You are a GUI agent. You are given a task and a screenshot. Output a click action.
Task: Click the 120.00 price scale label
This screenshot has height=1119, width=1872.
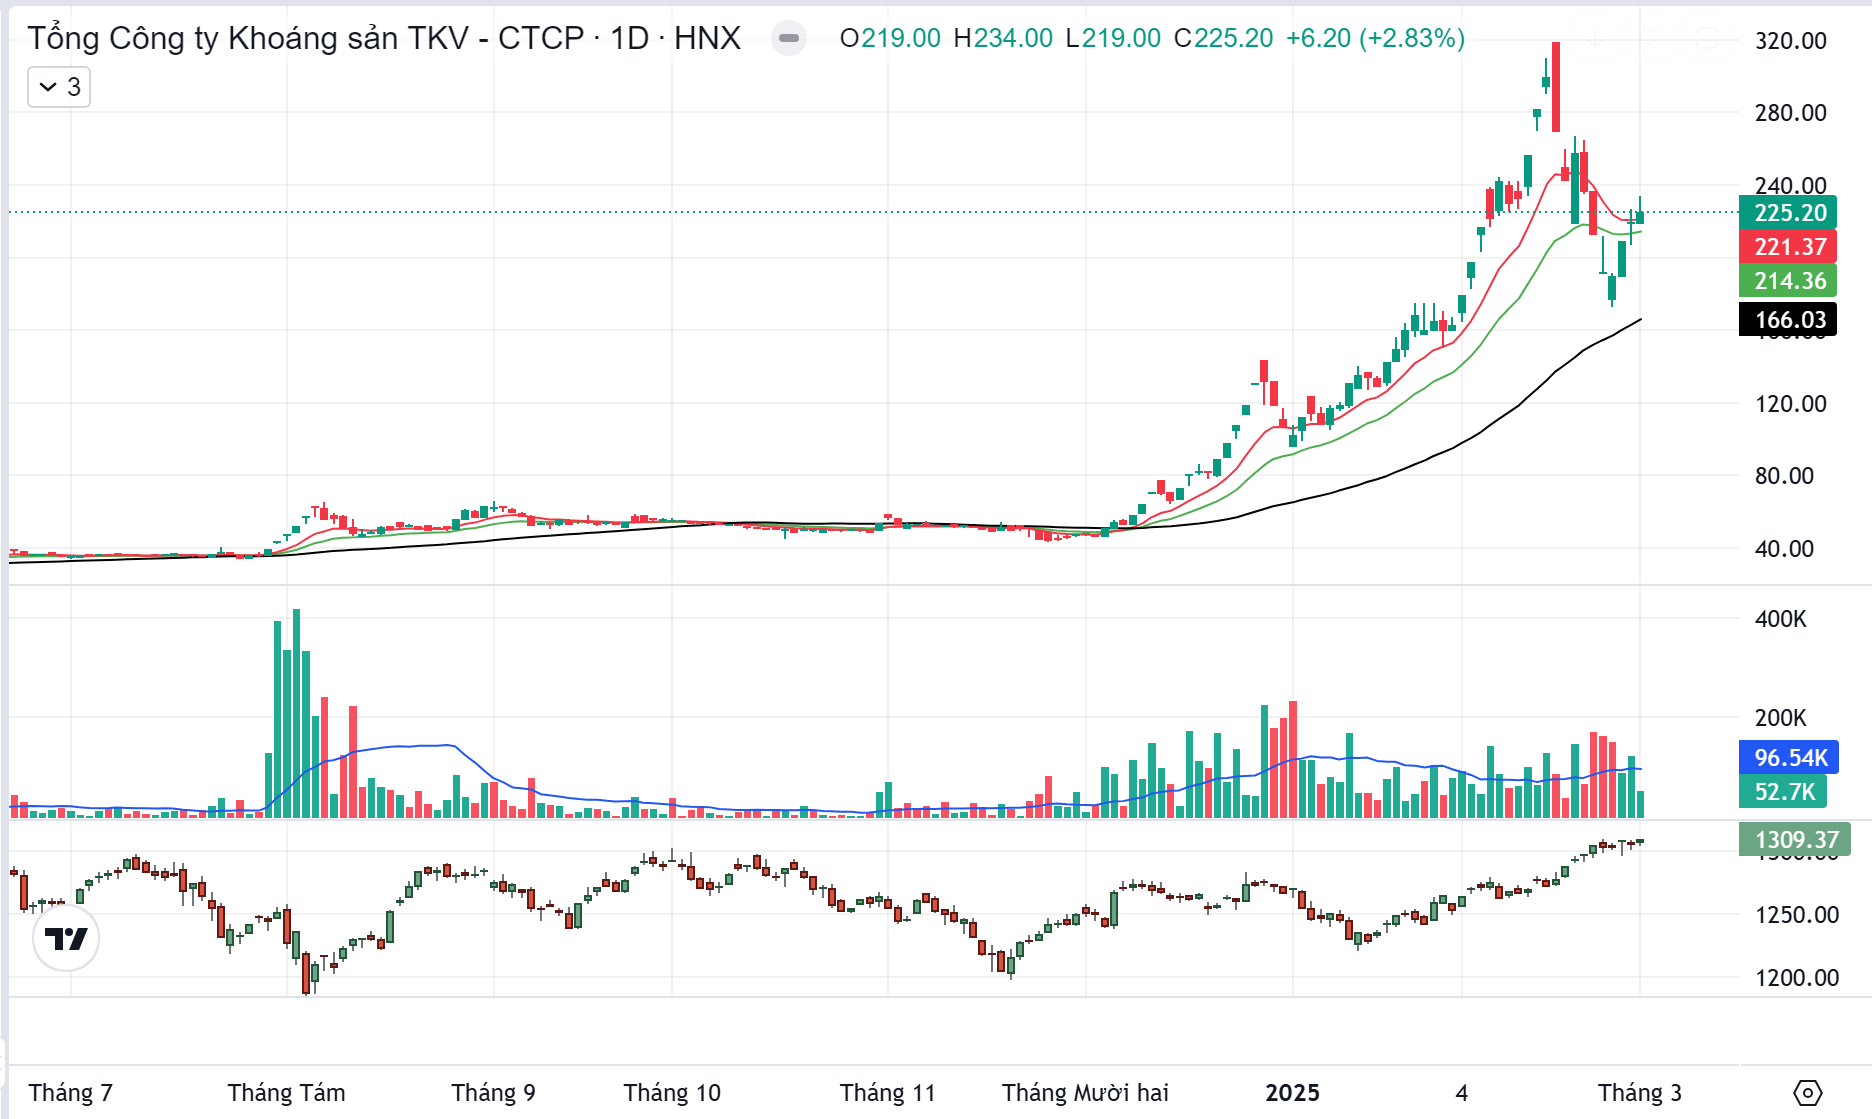tap(1790, 404)
